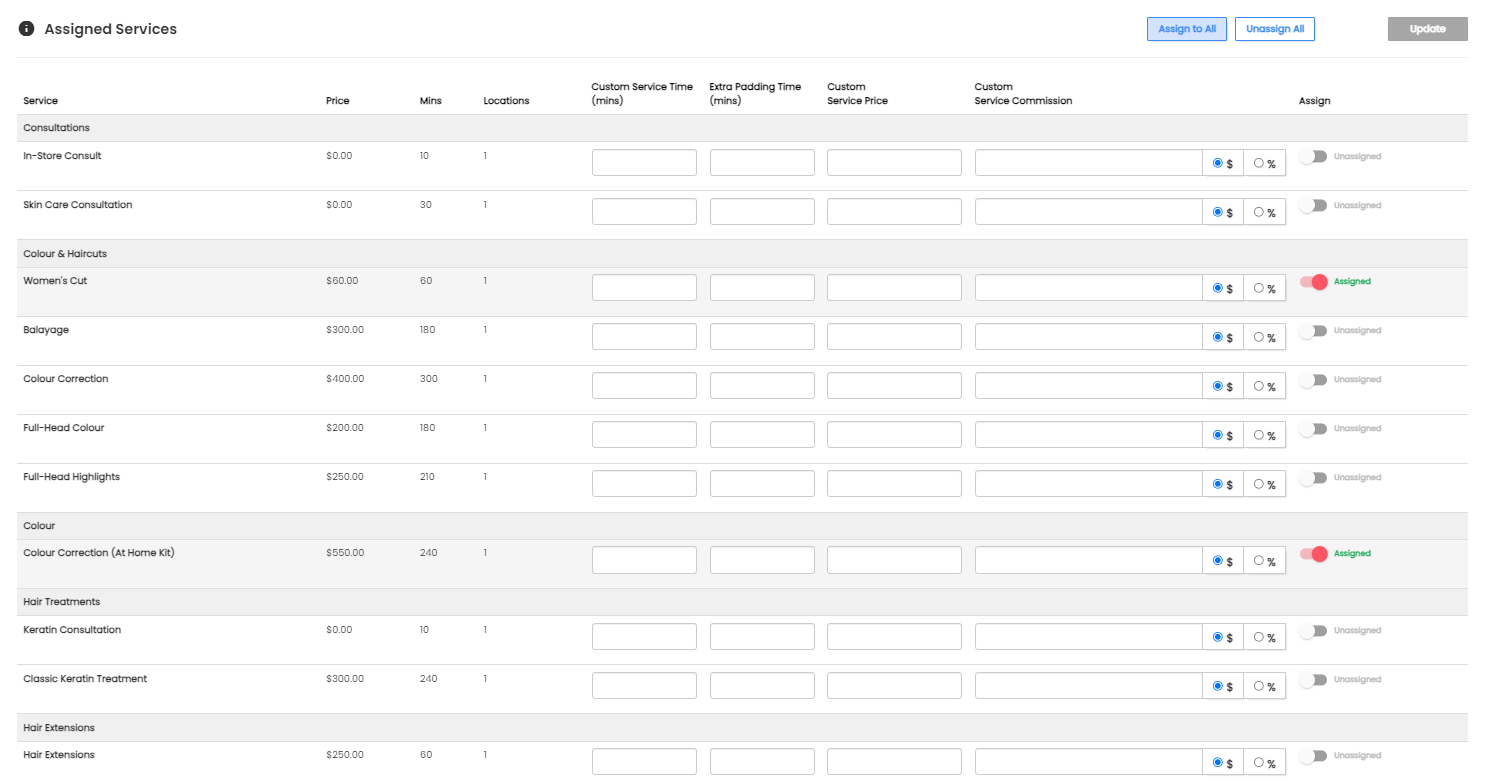
Task: Click Custom Service Price field for In-Store Consult
Action: pos(894,163)
